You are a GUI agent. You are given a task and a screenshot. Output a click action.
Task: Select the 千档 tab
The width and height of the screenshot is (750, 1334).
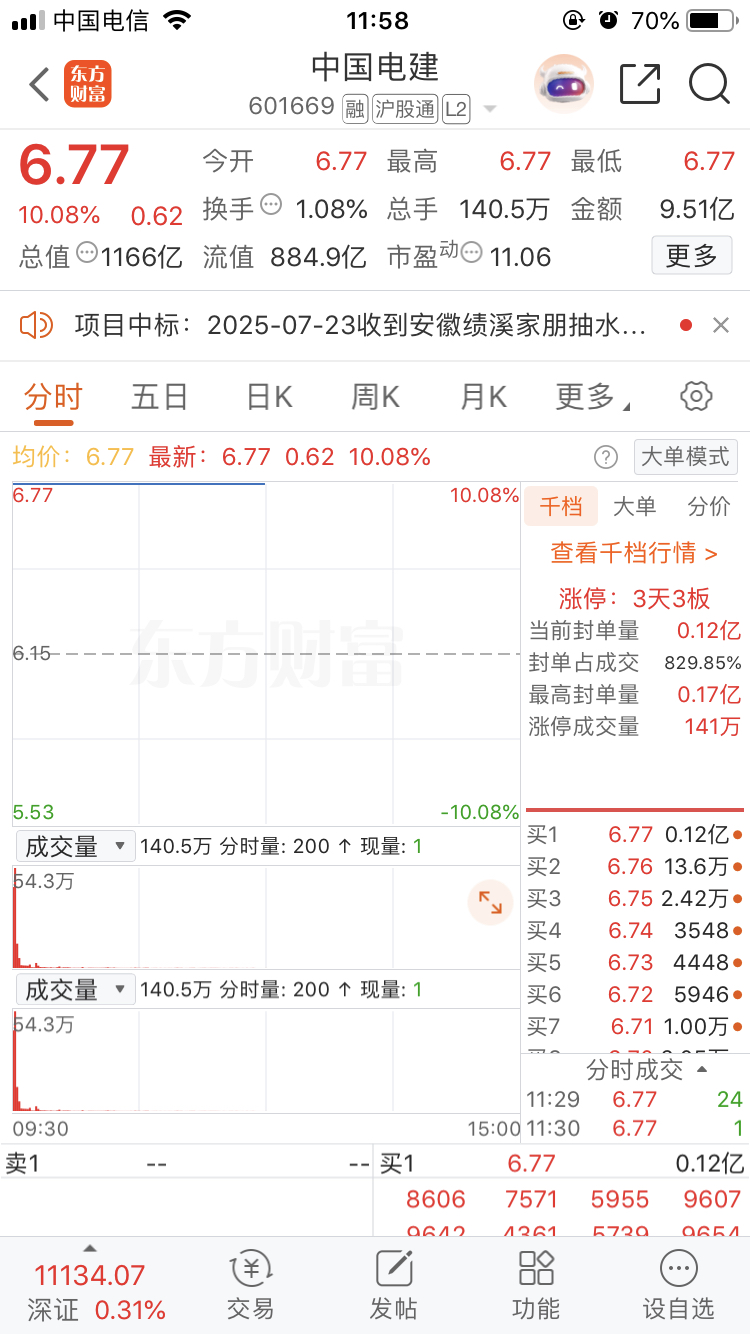(x=561, y=506)
